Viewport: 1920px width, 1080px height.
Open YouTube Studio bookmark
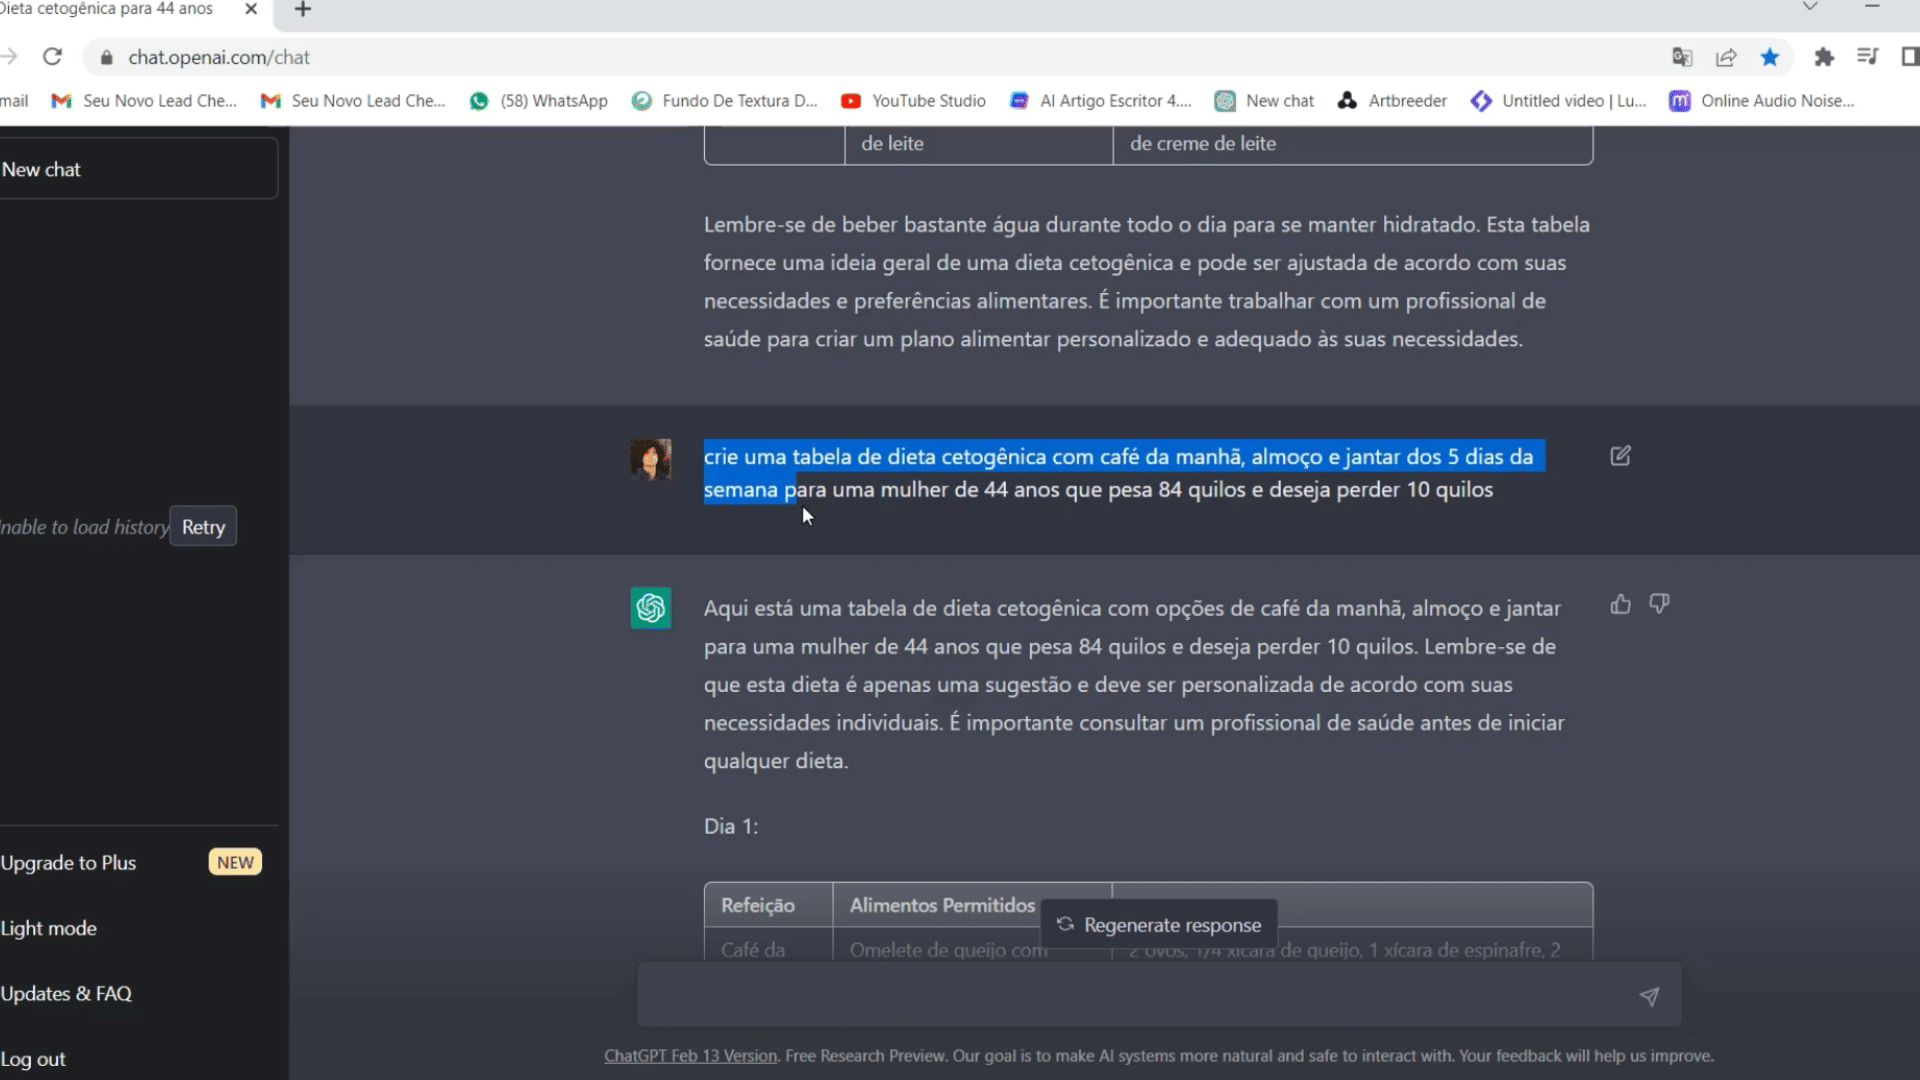(914, 101)
